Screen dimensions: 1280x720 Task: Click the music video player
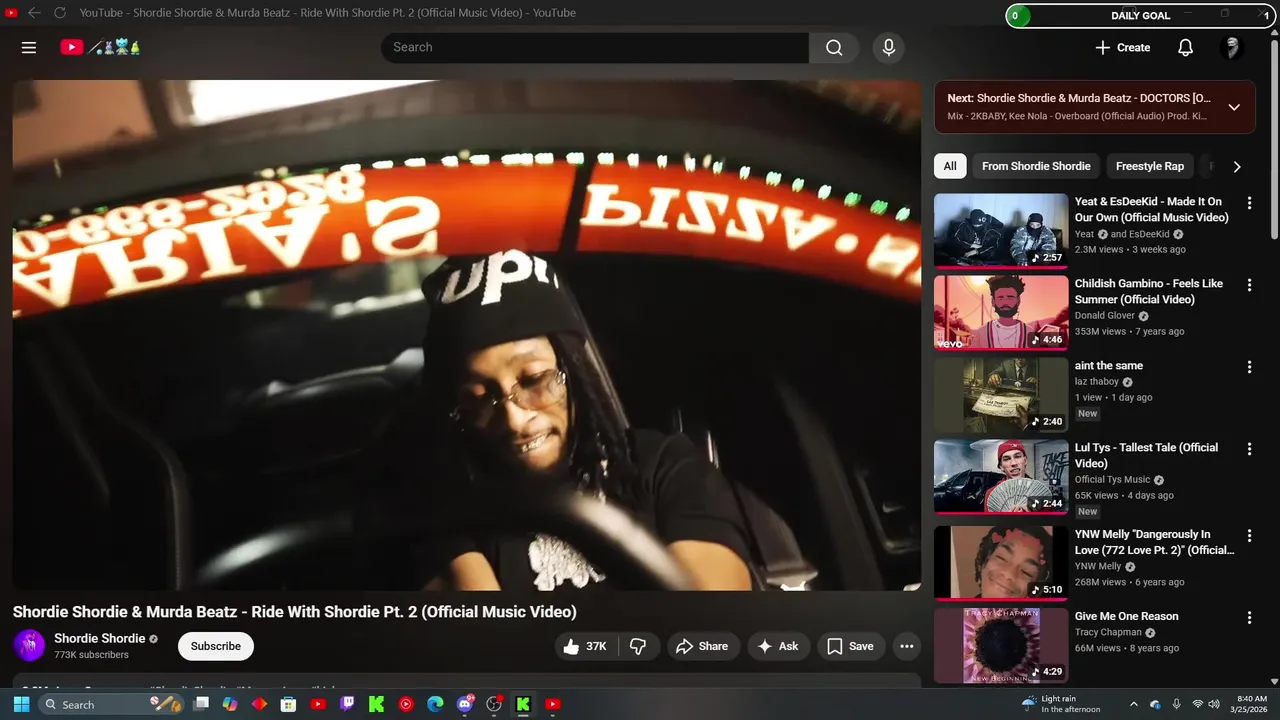[x=467, y=335]
